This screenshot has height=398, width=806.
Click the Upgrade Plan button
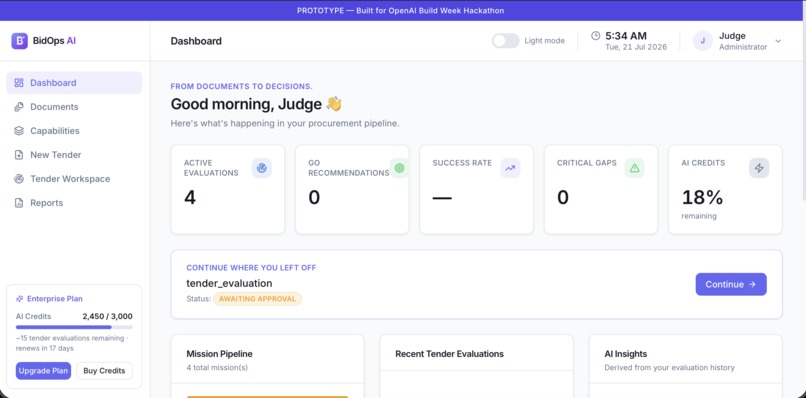point(43,371)
